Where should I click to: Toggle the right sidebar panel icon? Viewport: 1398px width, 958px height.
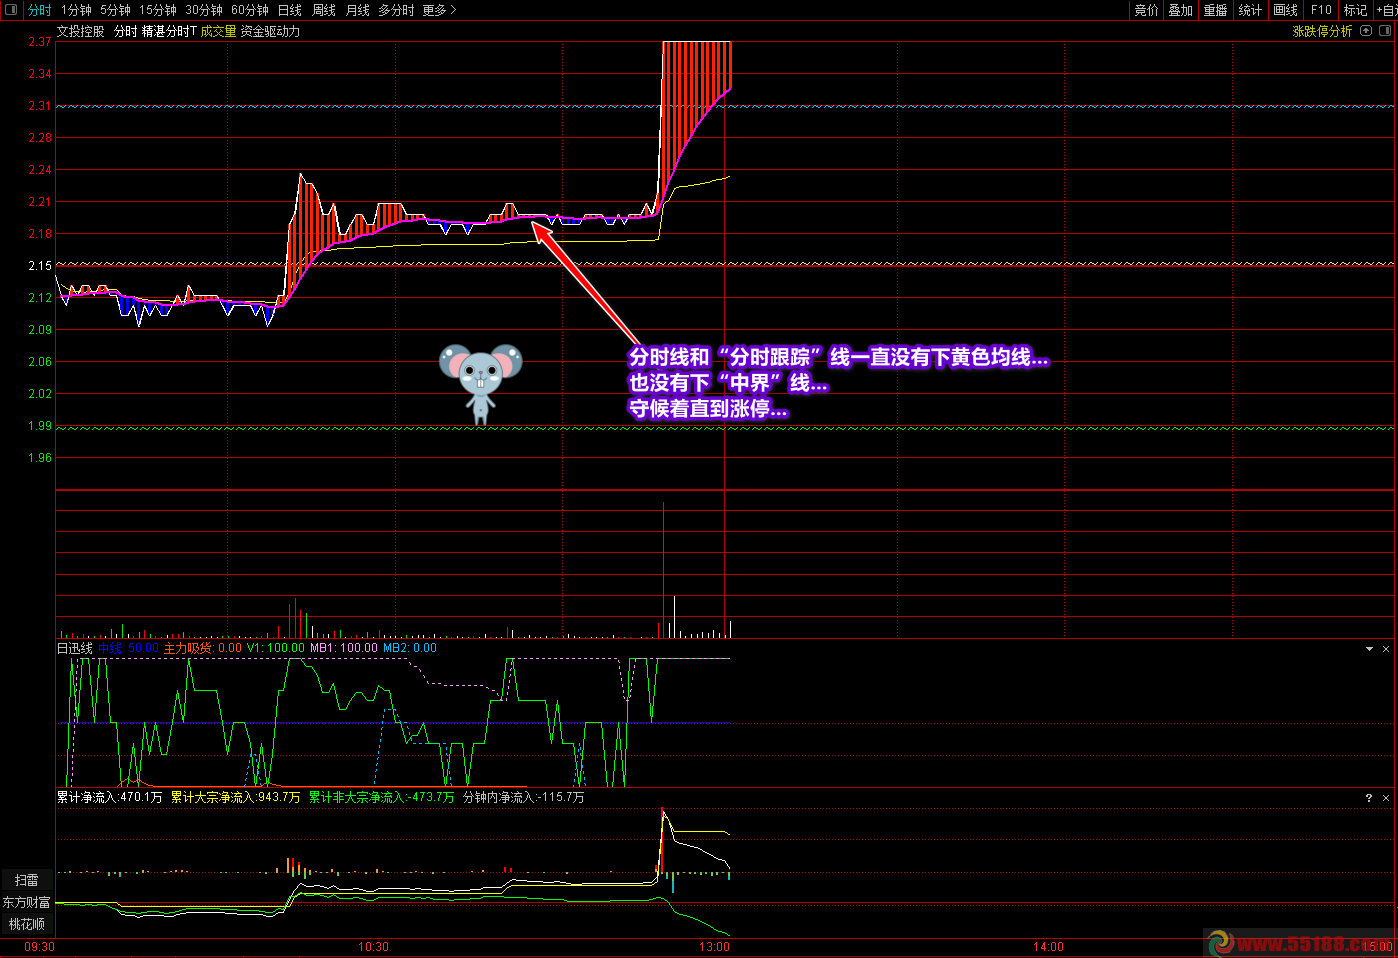coord(1385,31)
